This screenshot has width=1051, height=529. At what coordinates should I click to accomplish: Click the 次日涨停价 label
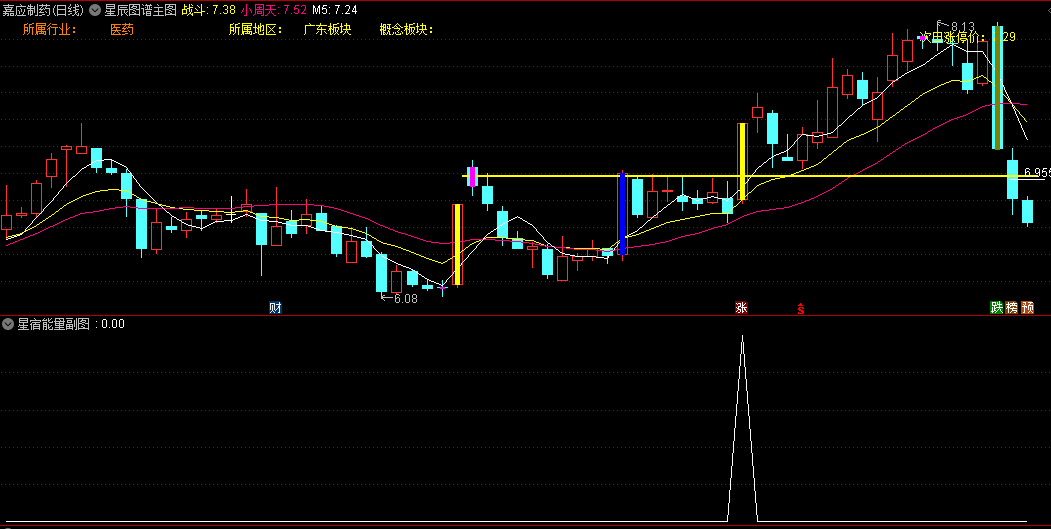[953, 37]
